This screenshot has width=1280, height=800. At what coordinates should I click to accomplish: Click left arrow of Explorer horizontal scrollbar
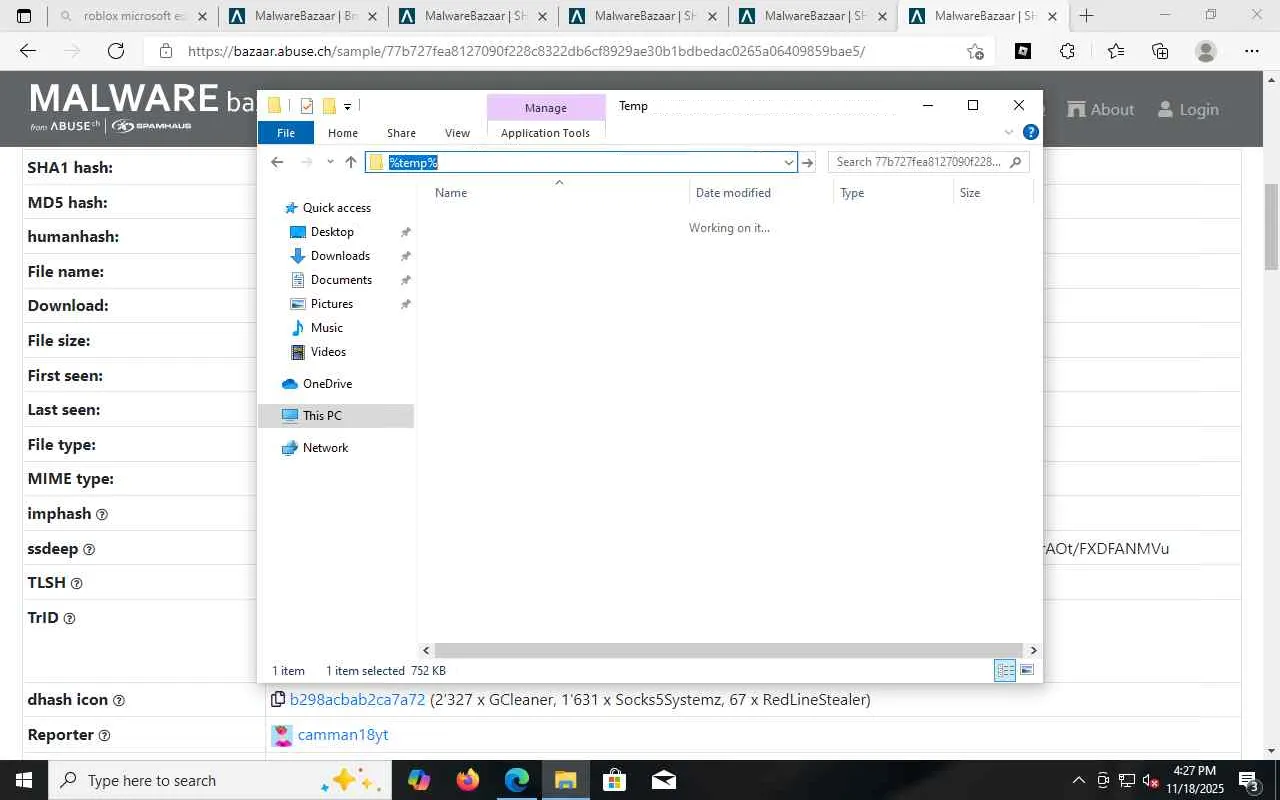tap(426, 650)
